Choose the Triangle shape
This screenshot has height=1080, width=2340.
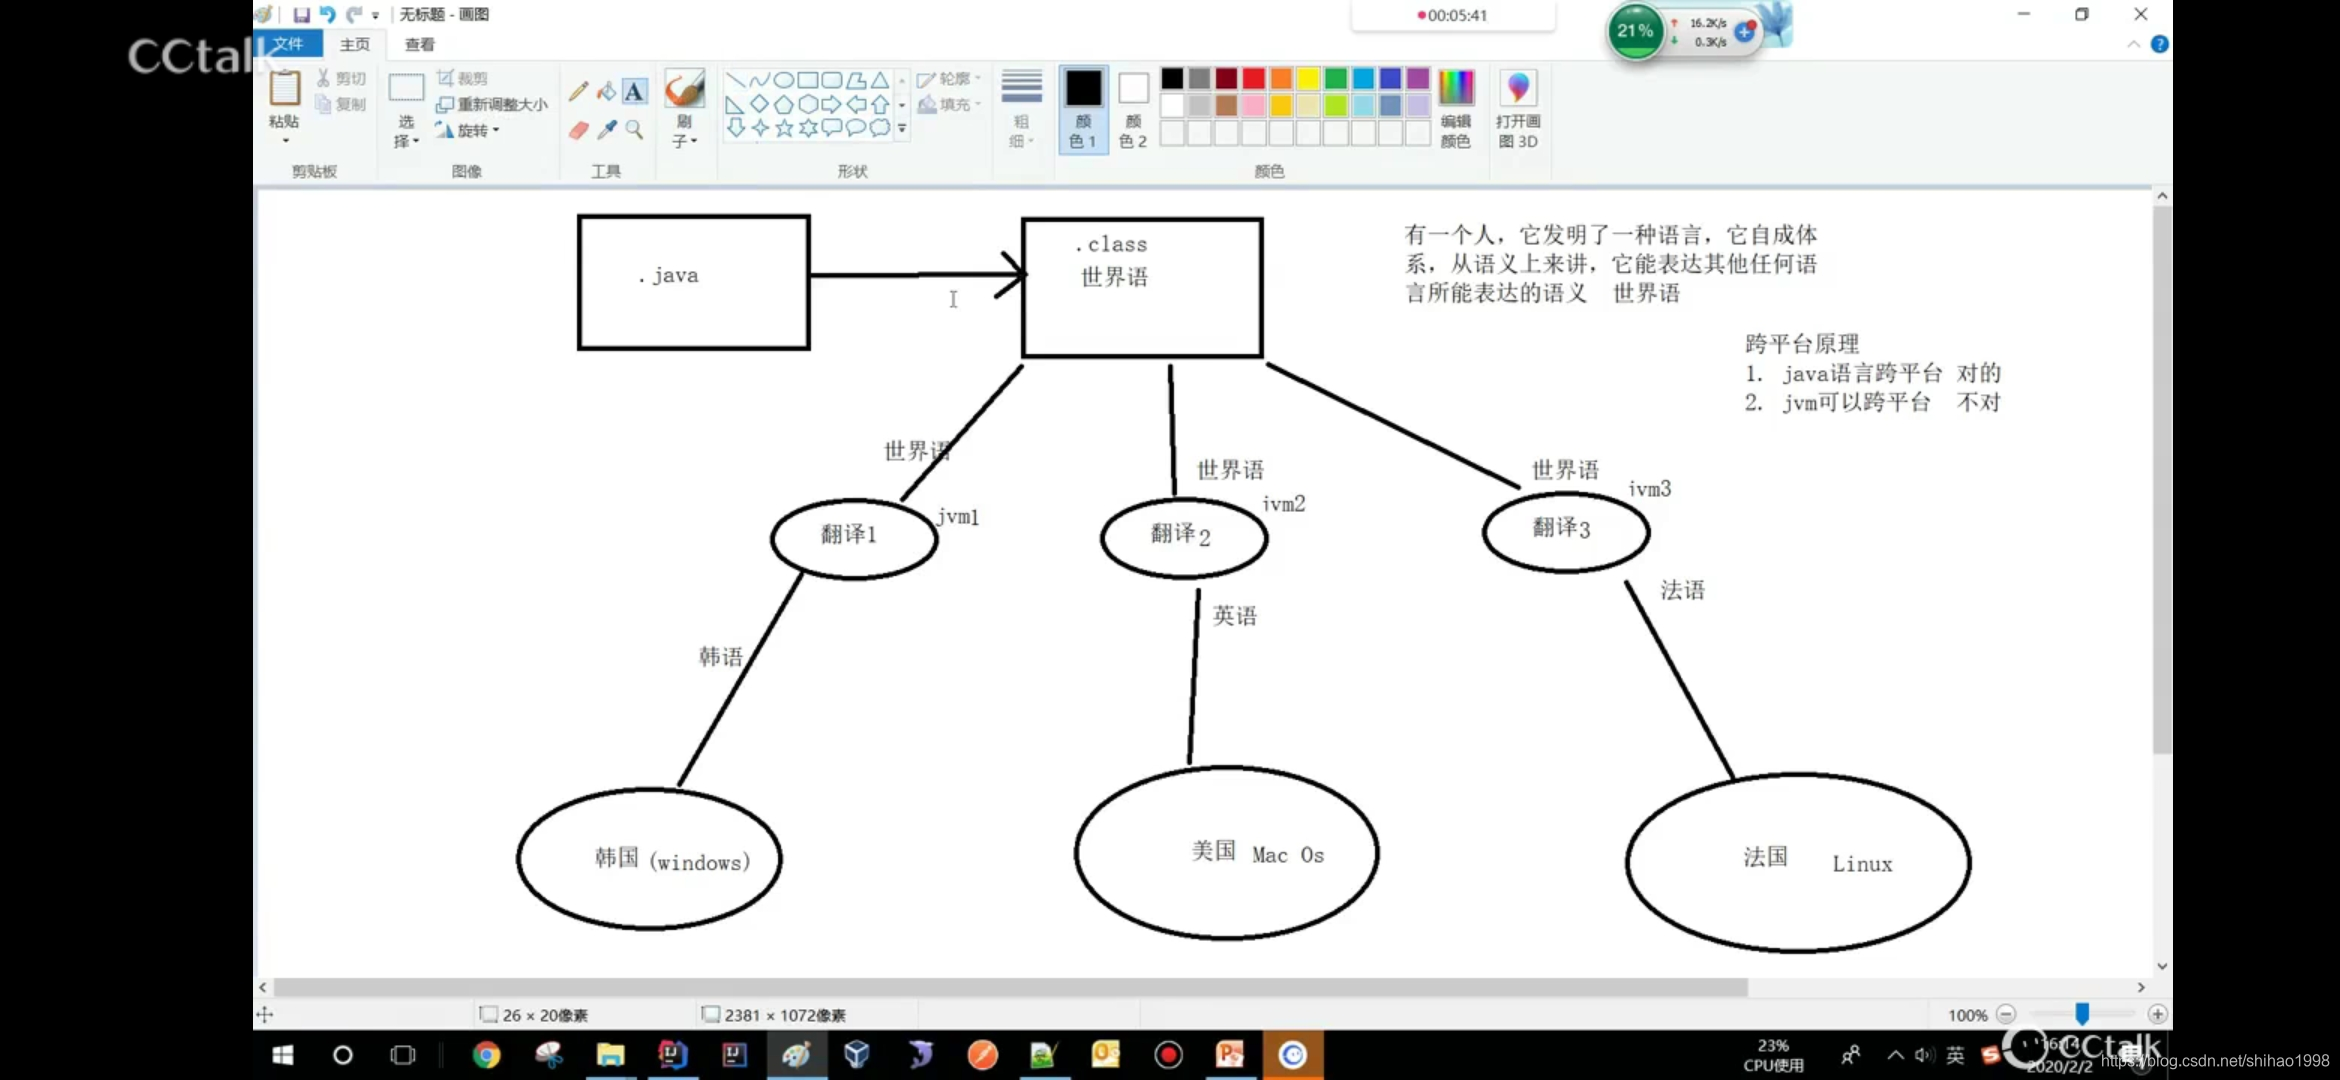880,80
